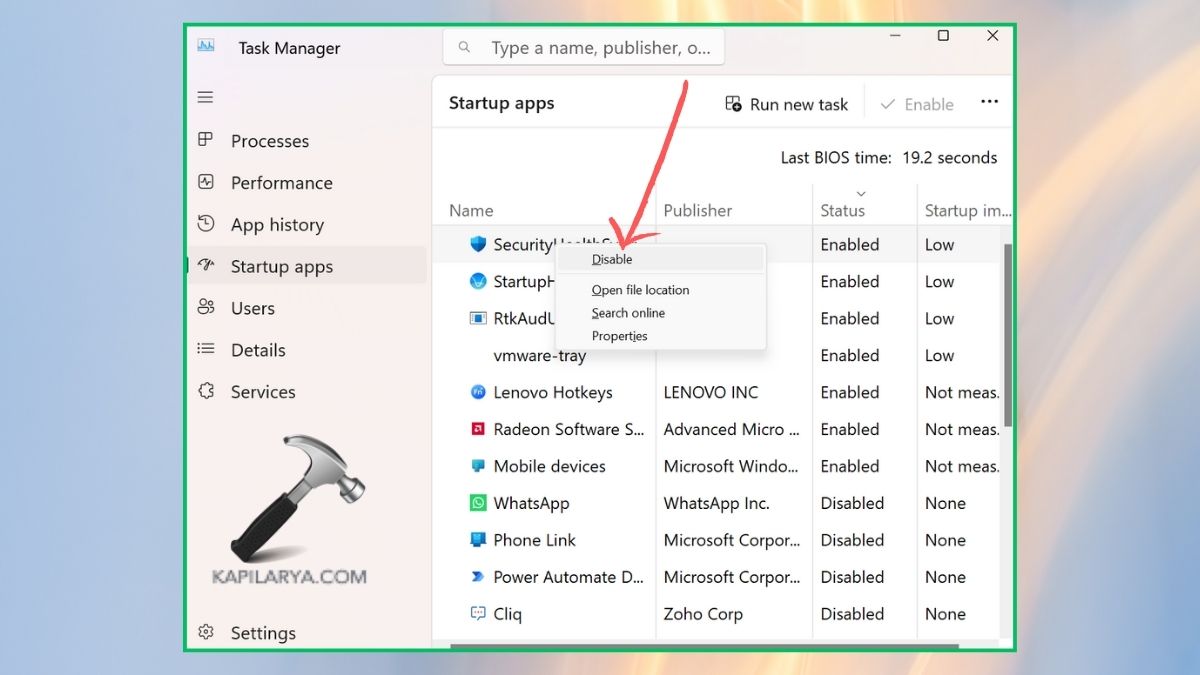Click the Last BIOS time text
Image resolution: width=1200 pixels, height=675 pixels.
[889, 157]
